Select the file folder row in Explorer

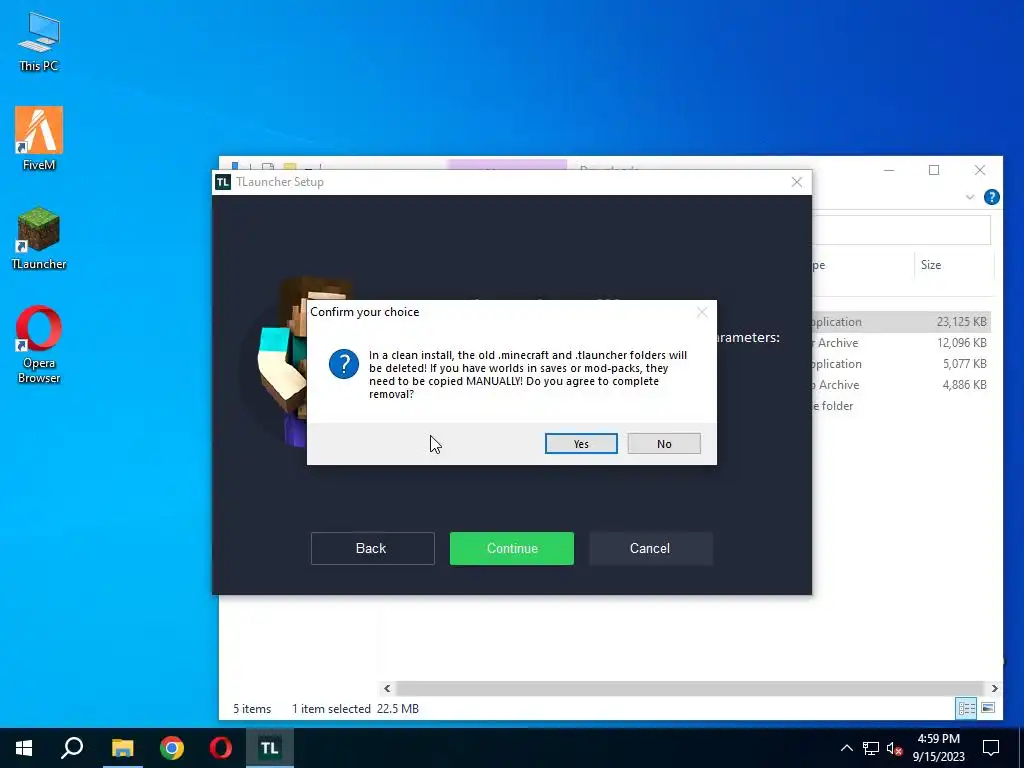click(901, 406)
